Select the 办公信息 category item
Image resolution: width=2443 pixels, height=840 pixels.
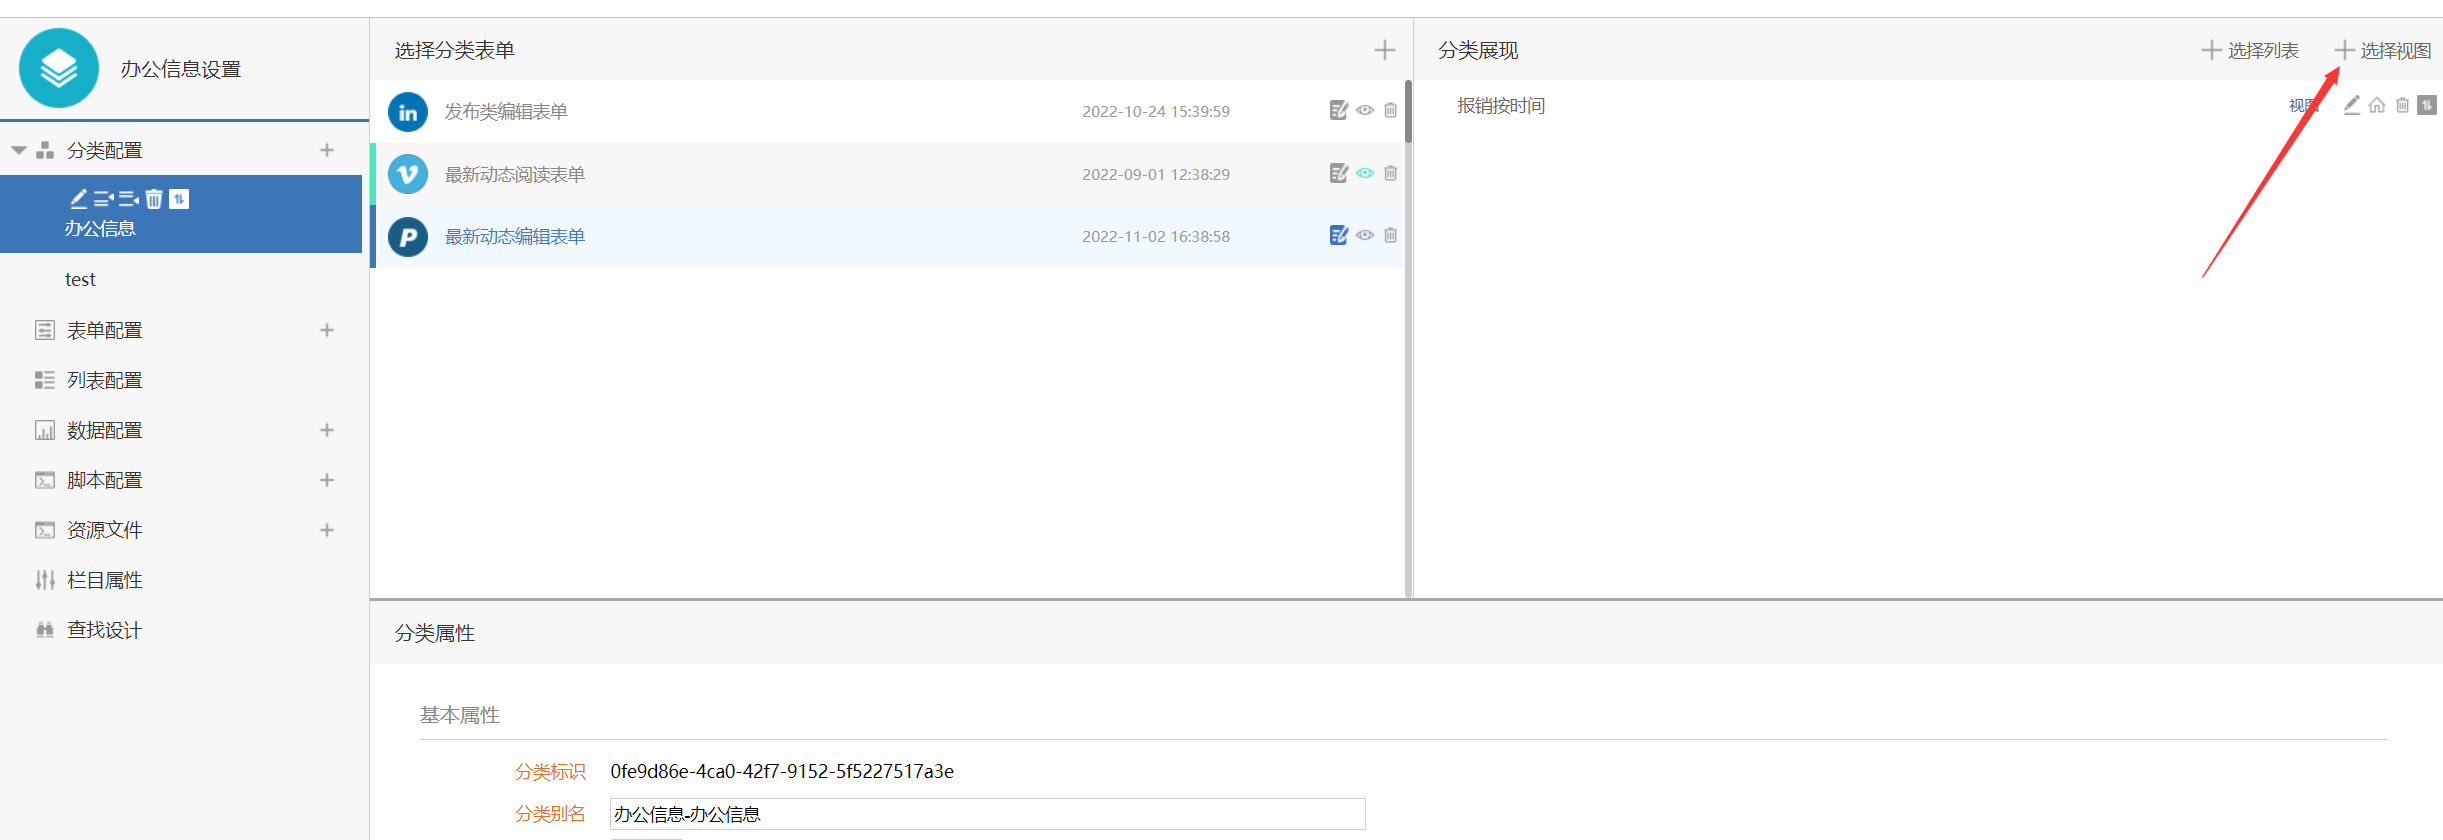181,214
